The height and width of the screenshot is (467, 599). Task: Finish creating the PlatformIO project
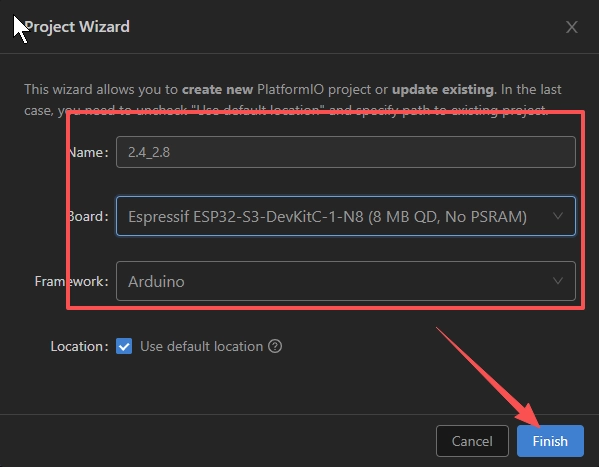pos(550,441)
